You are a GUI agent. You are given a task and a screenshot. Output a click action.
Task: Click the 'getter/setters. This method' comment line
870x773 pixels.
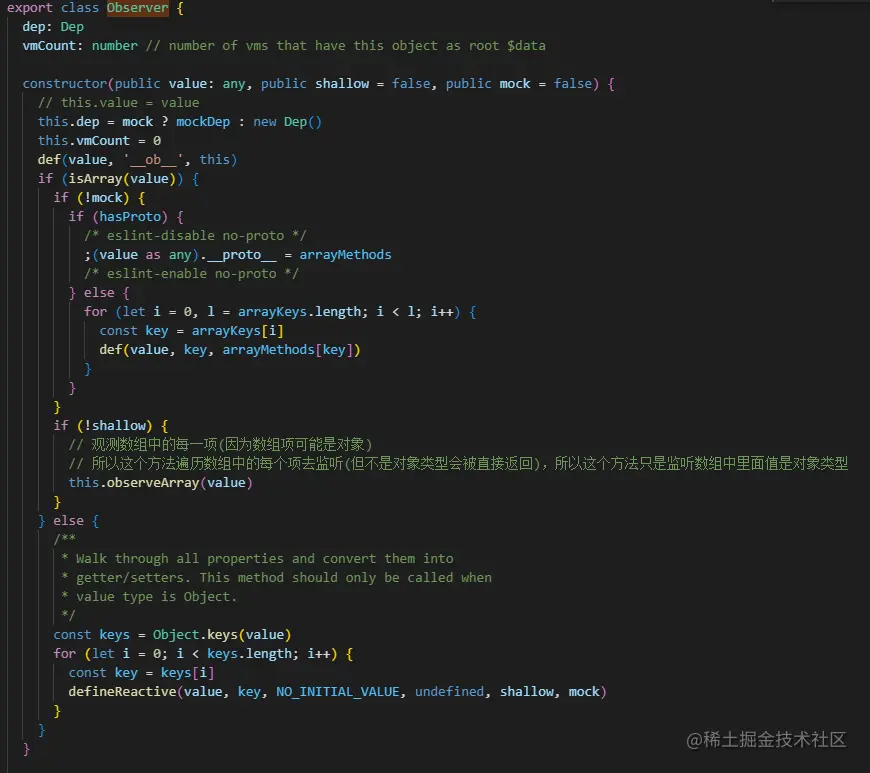click(x=276, y=578)
